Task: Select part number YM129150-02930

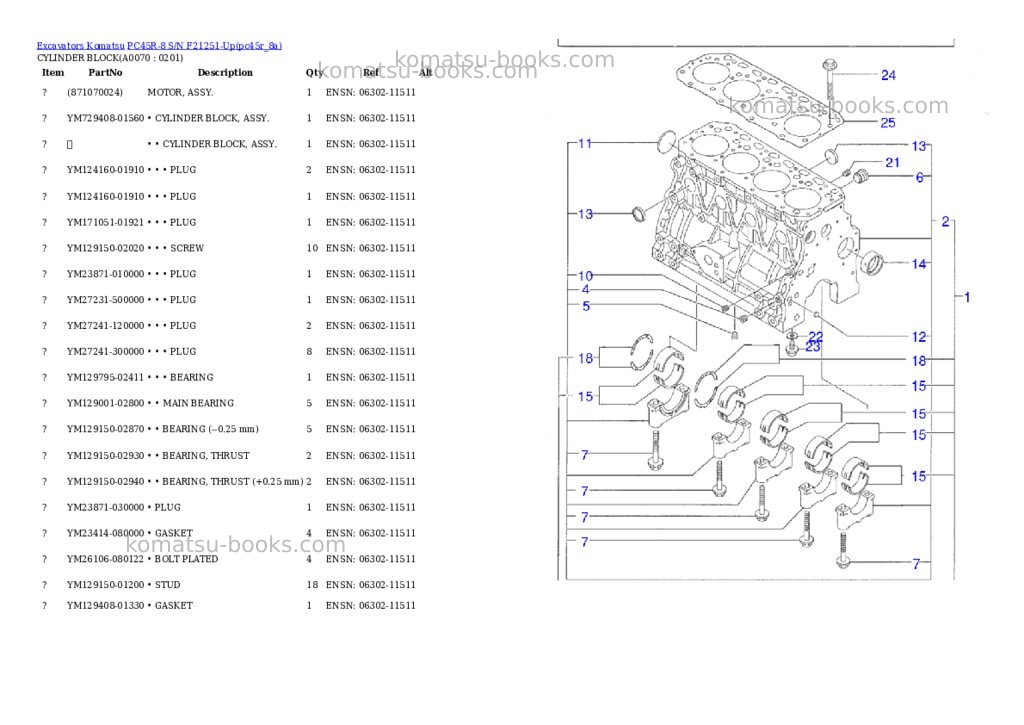Action: point(105,456)
